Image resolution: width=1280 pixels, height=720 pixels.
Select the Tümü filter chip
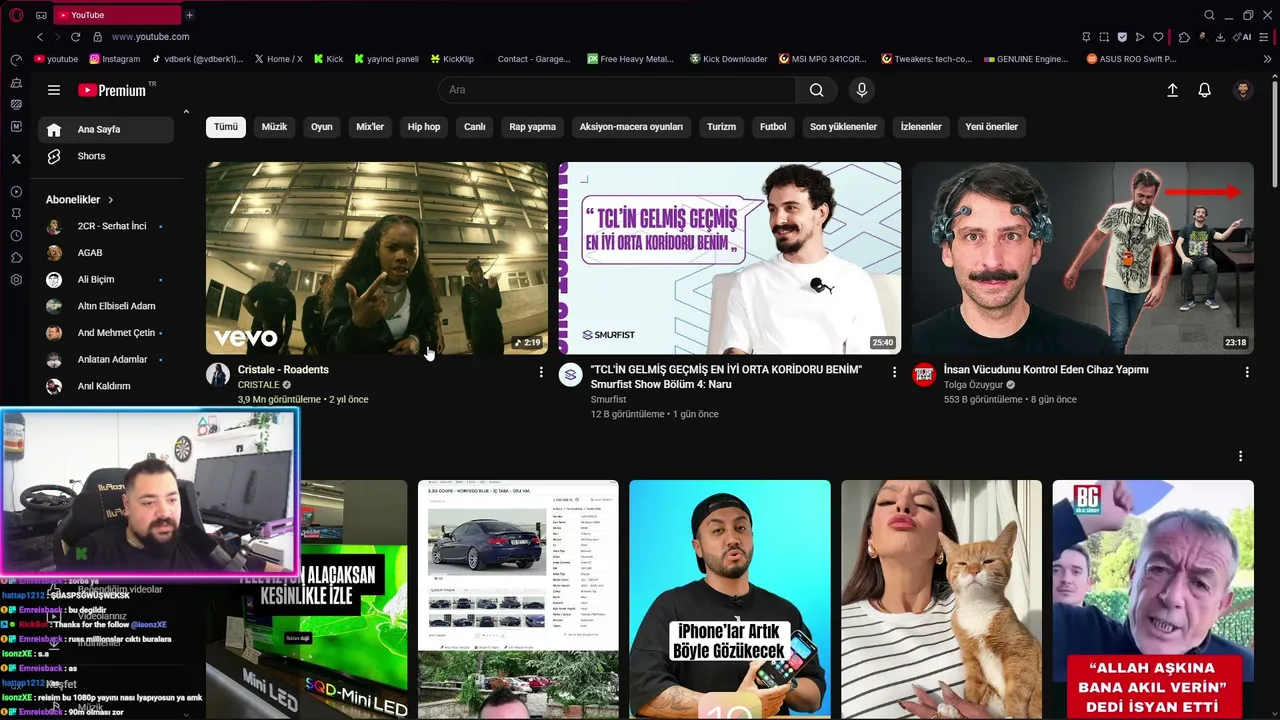(x=226, y=127)
